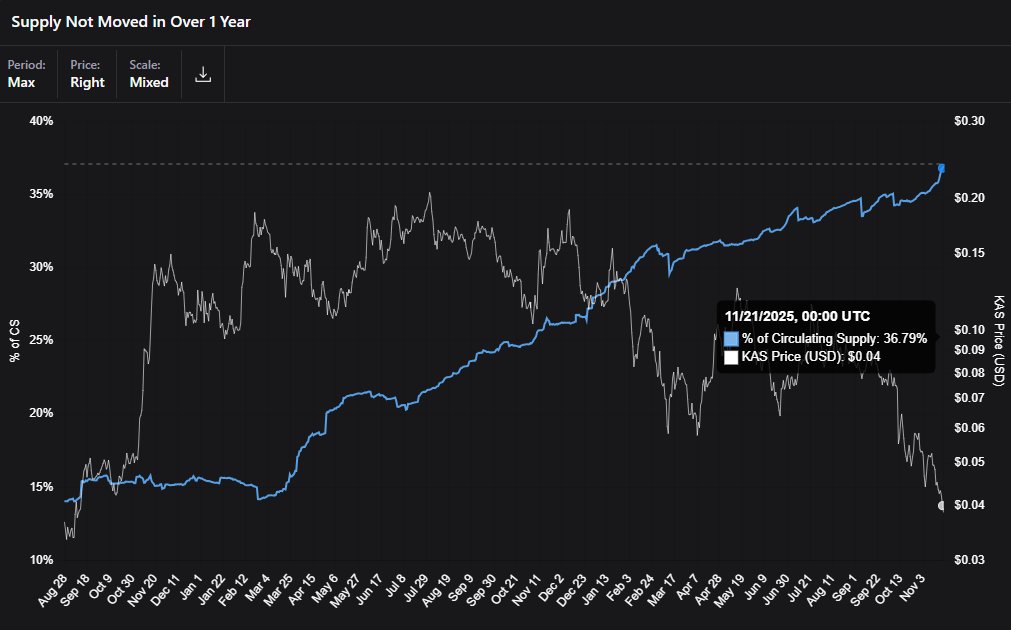Viewport: 1011px width, 630px height.
Task: Click the $0.10 right axis label
Action: tap(969, 330)
